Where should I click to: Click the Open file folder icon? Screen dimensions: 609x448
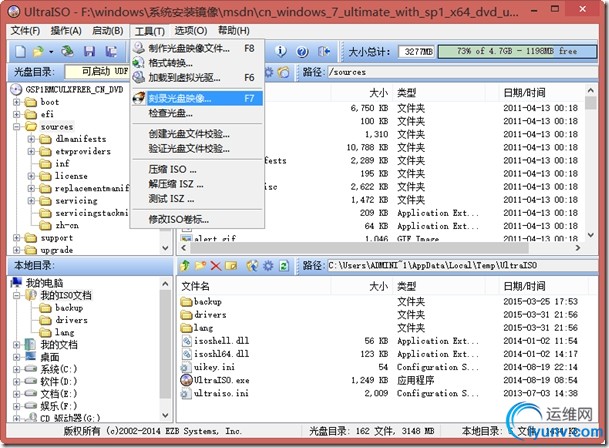click(x=39, y=51)
